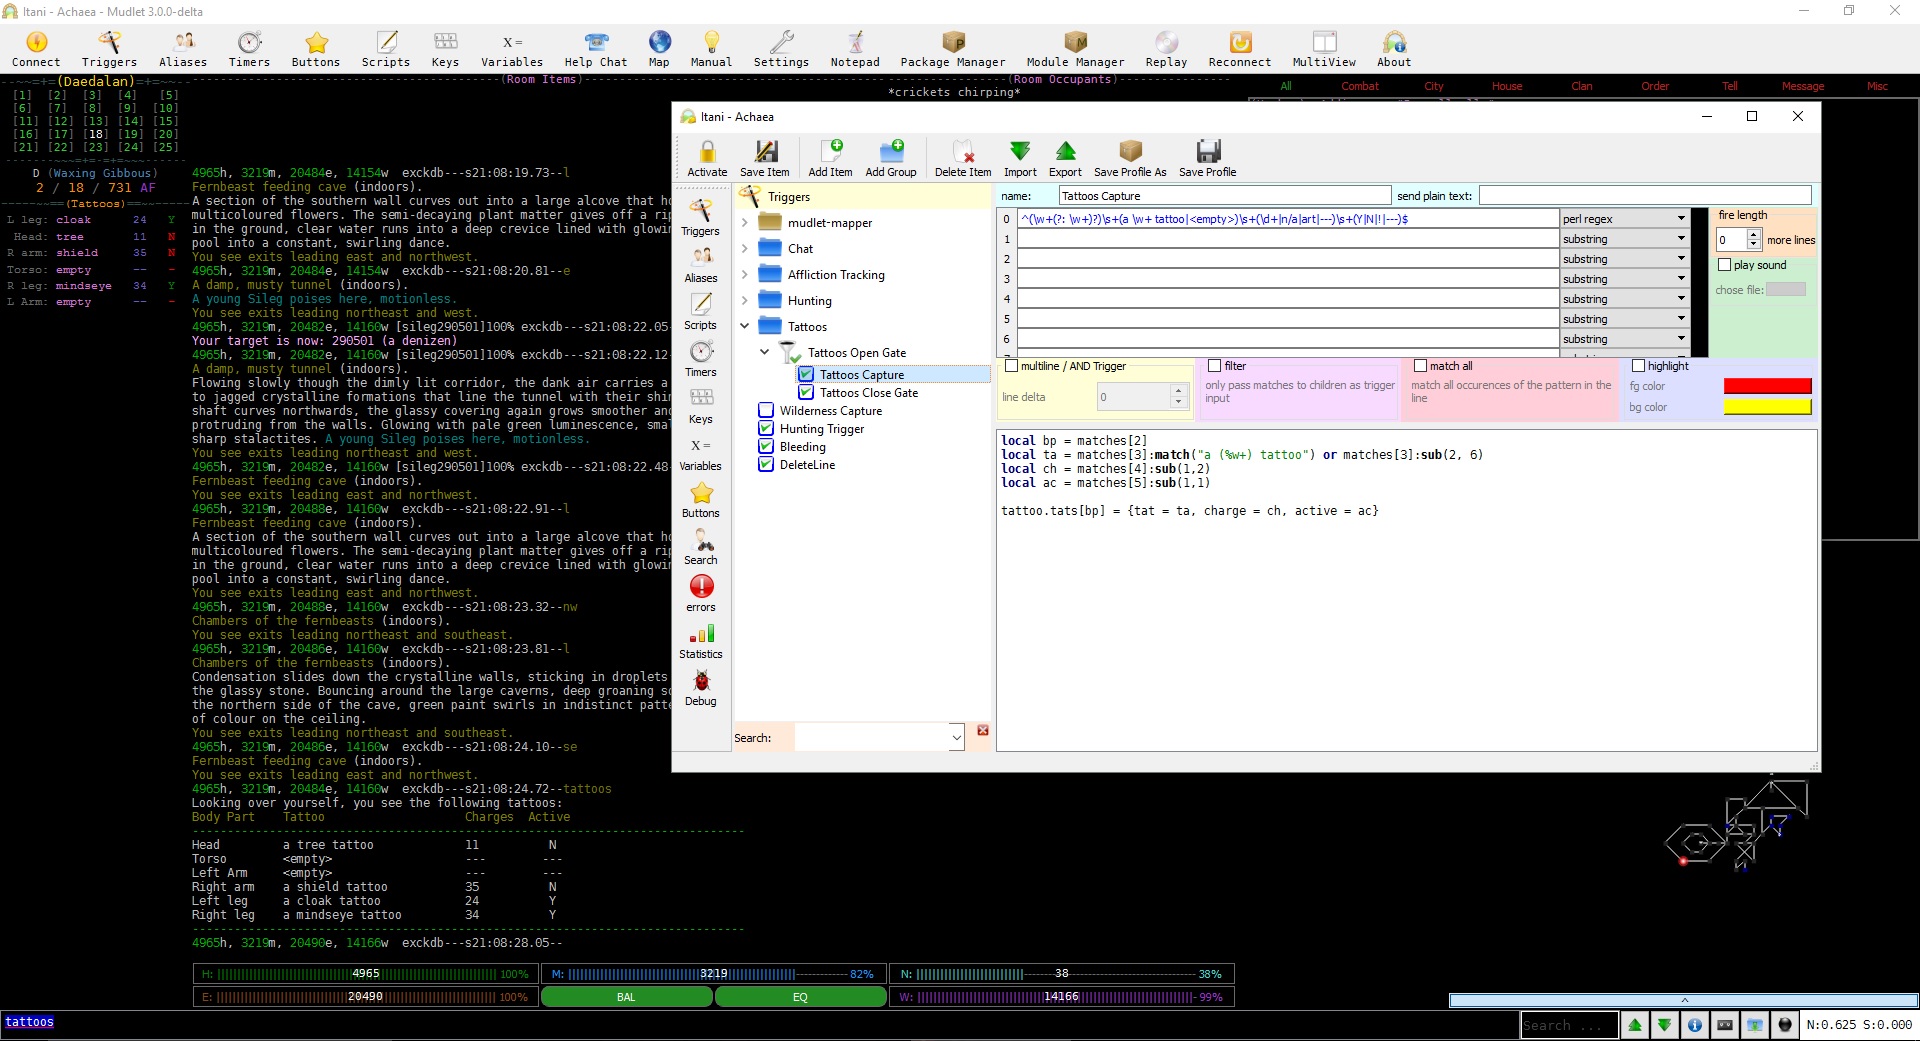
Task: Open errors view in editor sidebar
Action: (701, 593)
